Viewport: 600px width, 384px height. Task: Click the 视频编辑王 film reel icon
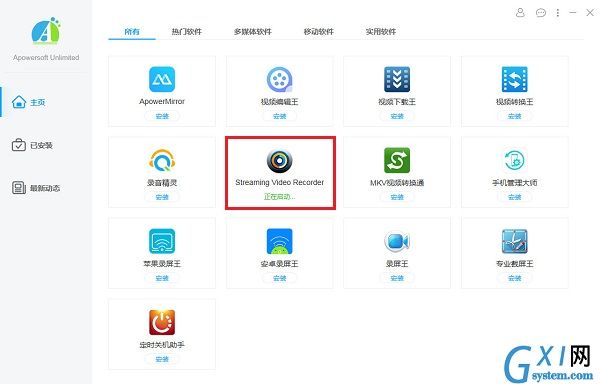point(279,80)
